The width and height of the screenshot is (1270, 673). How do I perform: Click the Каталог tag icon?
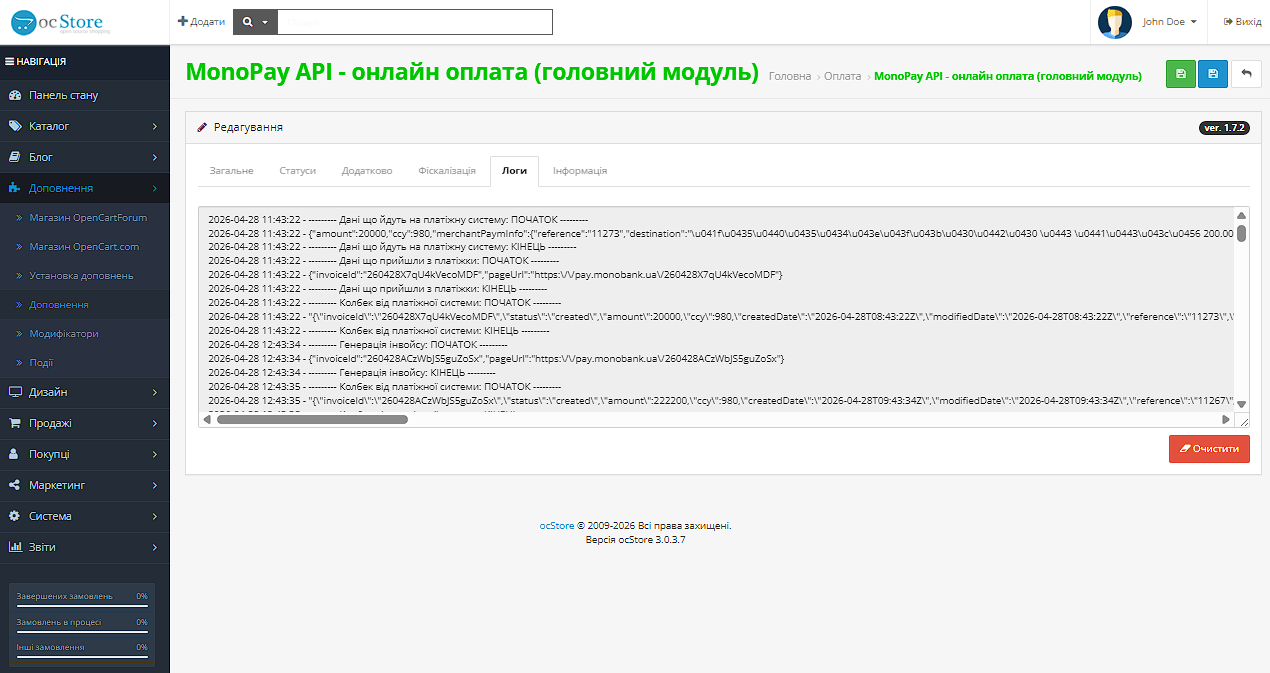(14, 127)
